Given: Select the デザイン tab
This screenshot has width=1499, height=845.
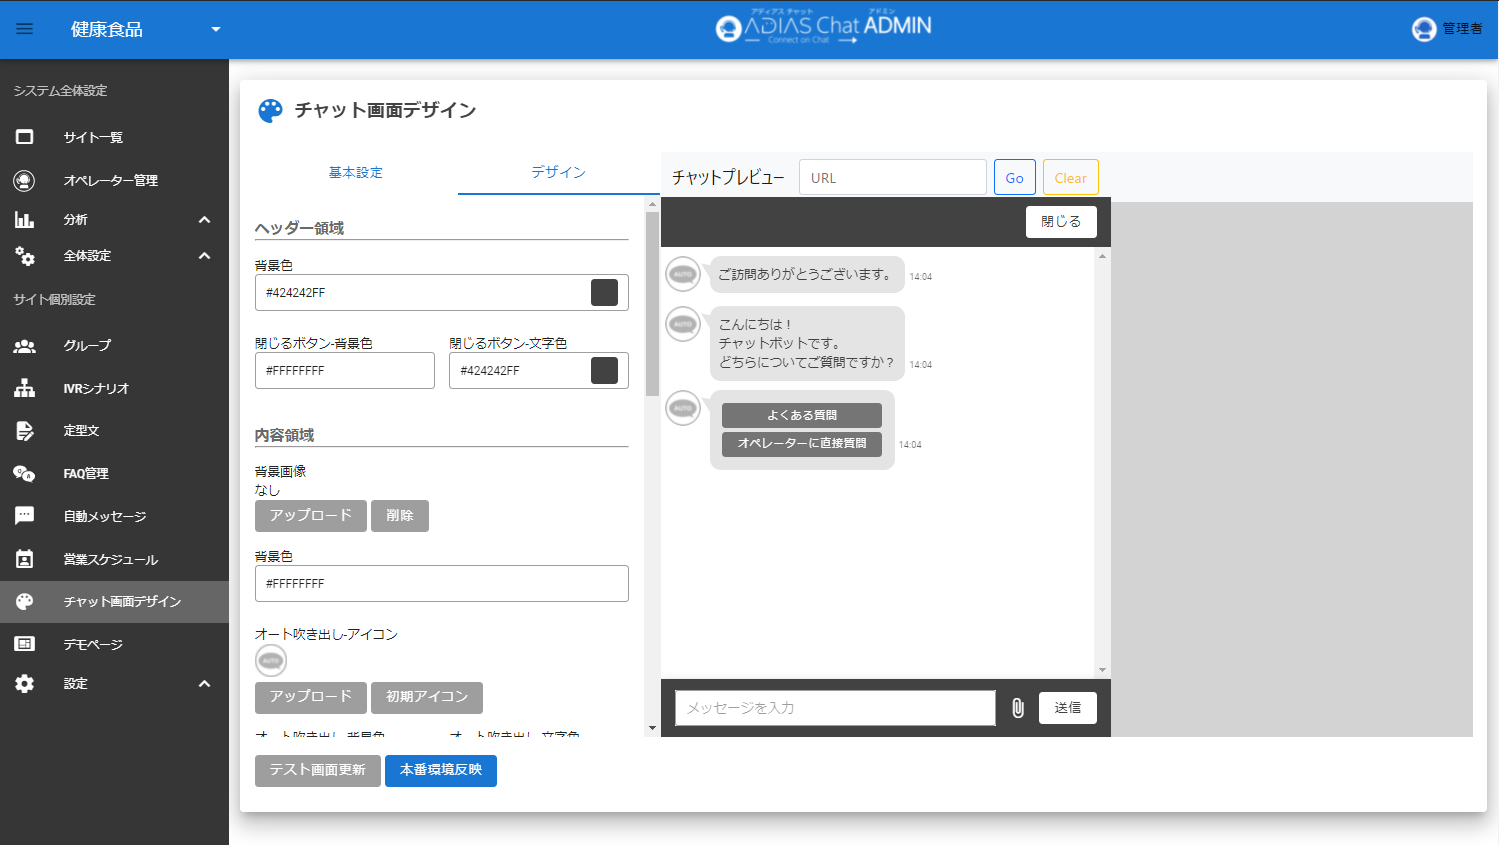Looking at the screenshot, I should click(558, 173).
